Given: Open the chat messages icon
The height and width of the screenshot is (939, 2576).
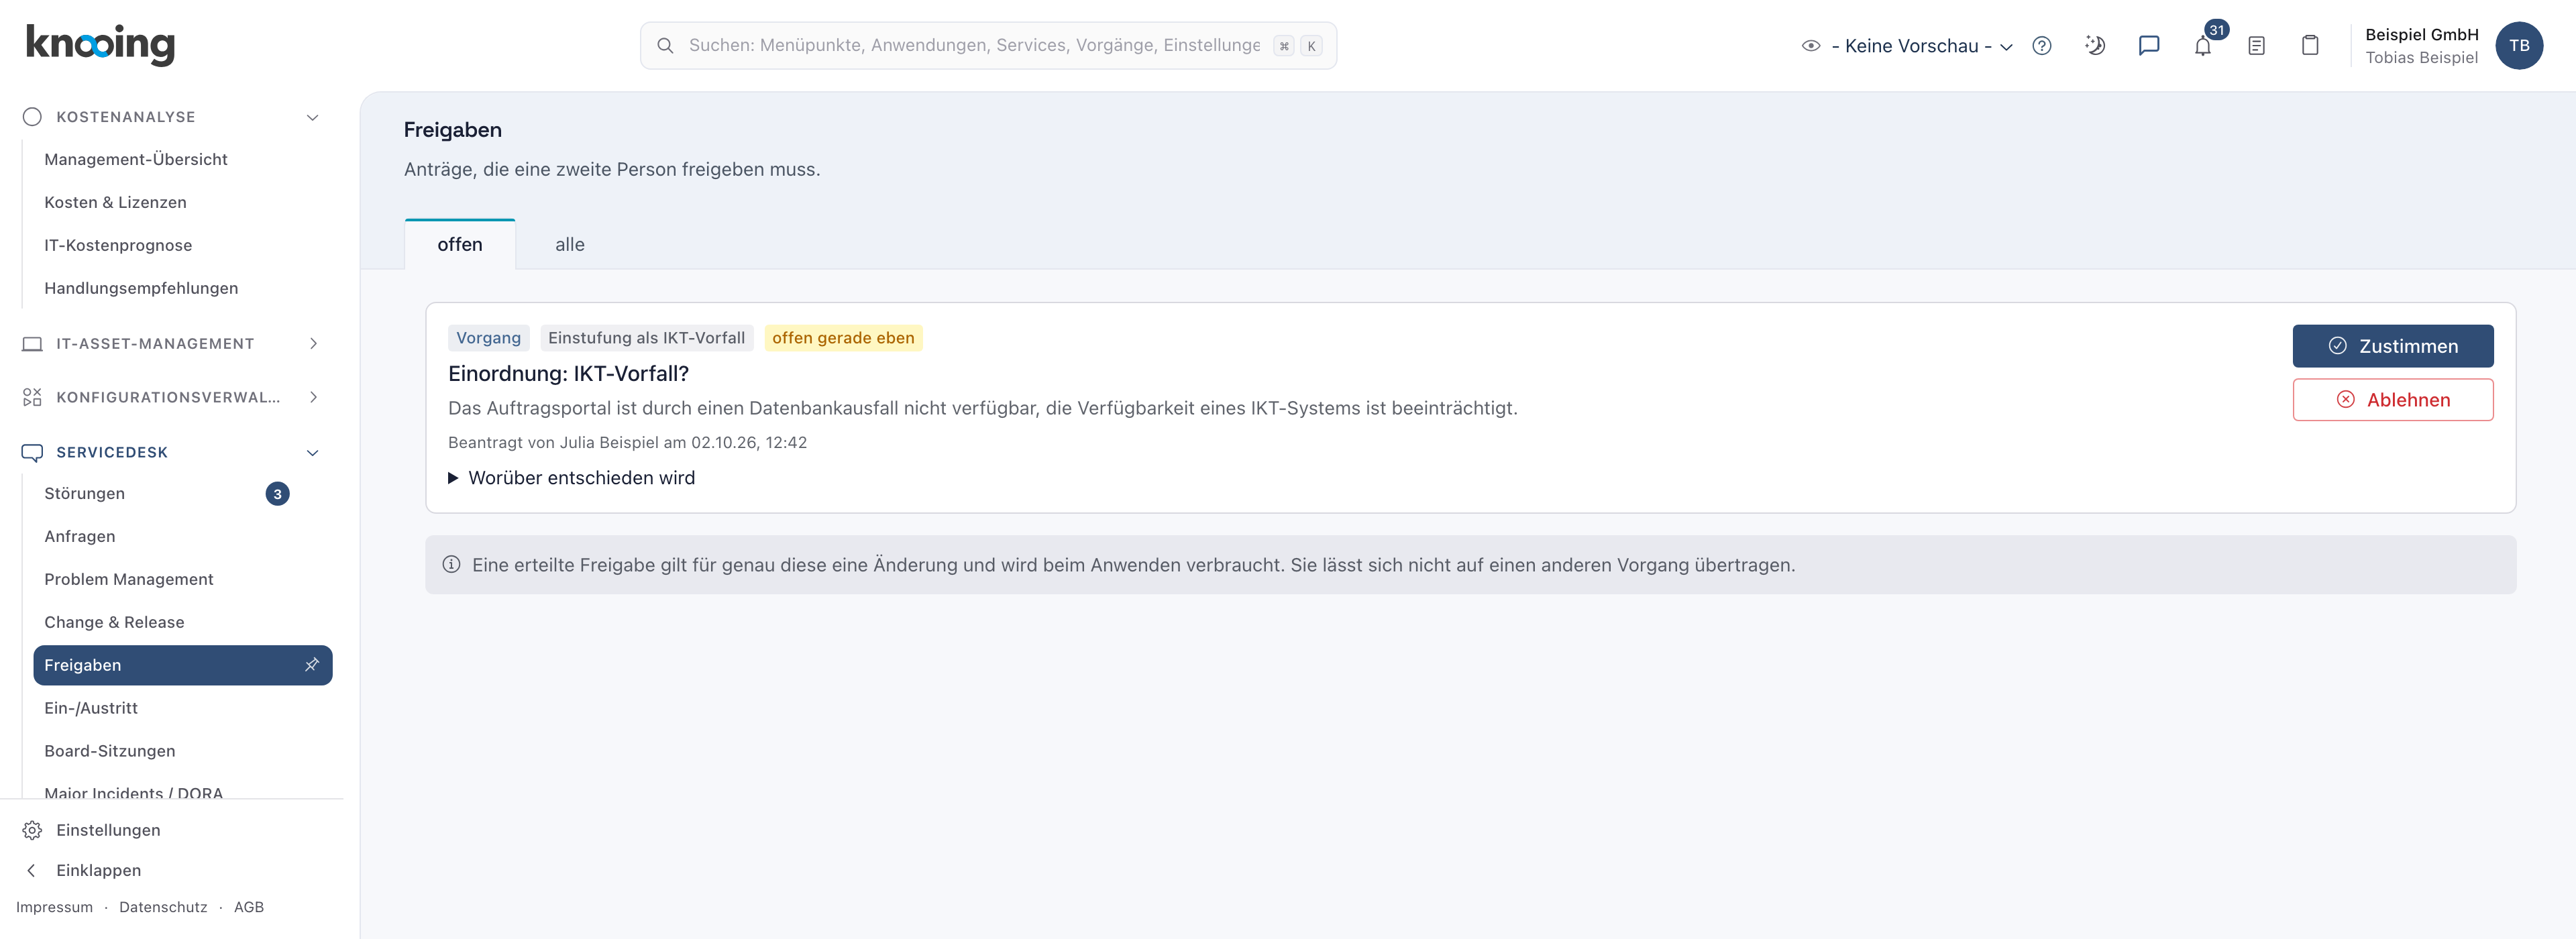Looking at the screenshot, I should pos(2149,46).
